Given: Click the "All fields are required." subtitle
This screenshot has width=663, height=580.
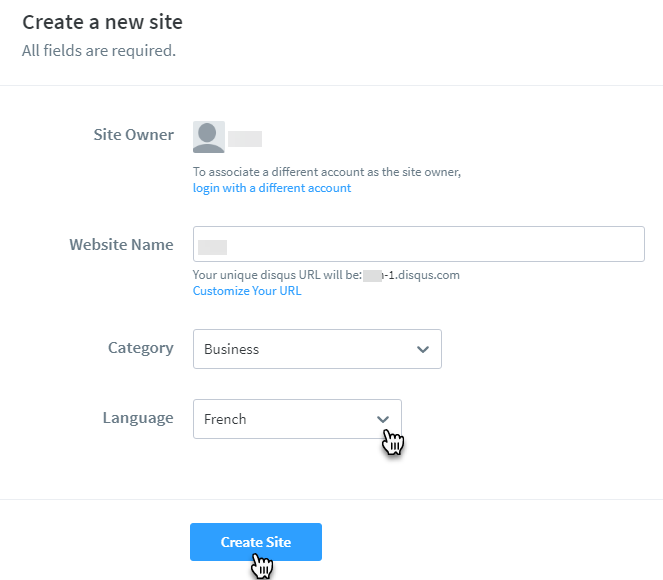Looking at the screenshot, I should point(99,50).
